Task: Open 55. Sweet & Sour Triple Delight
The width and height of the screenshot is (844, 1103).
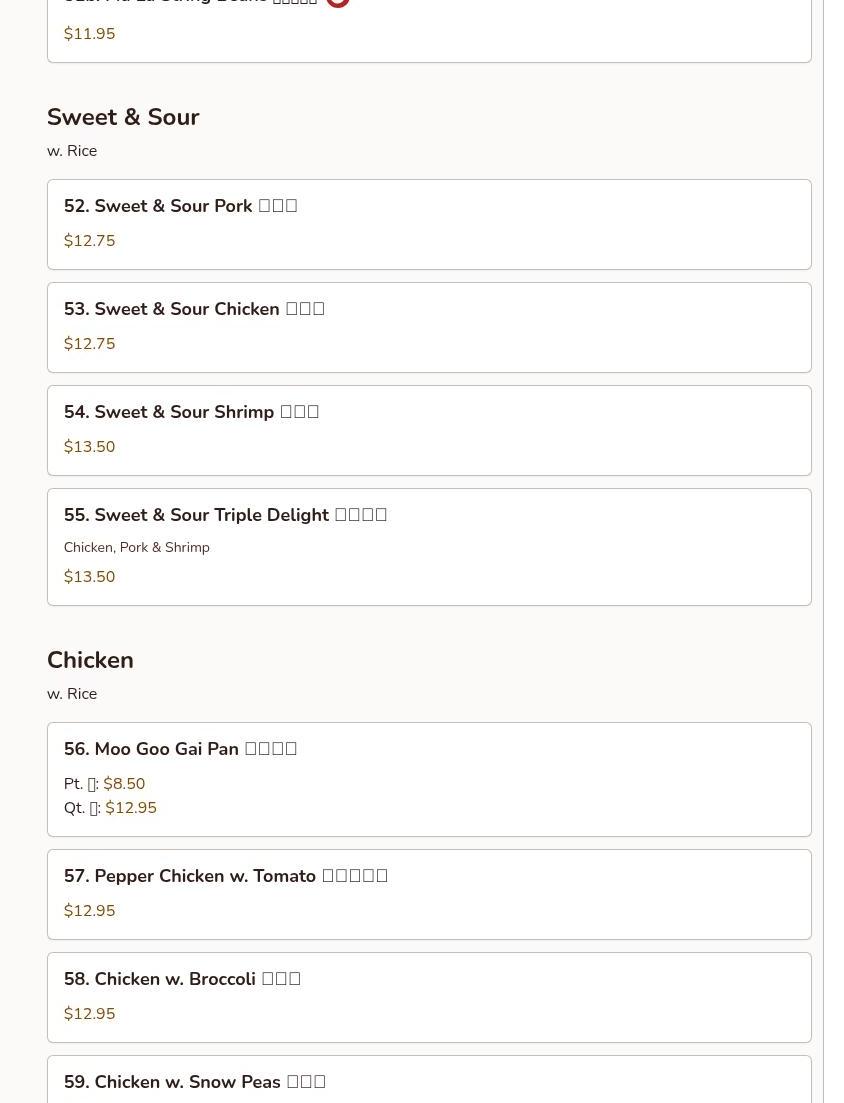Action: [225, 515]
